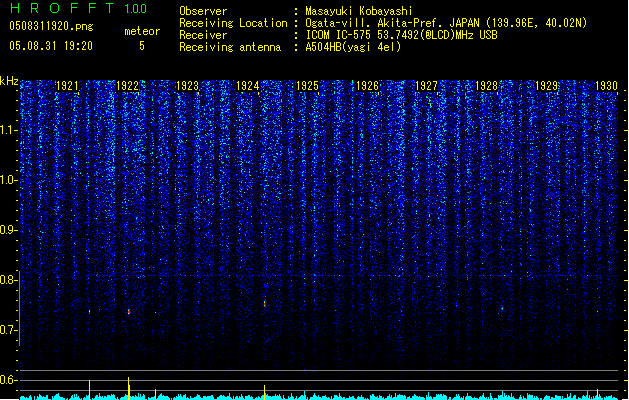
Task: Click the 0.6 frequency axis label
Action: point(9,380)
